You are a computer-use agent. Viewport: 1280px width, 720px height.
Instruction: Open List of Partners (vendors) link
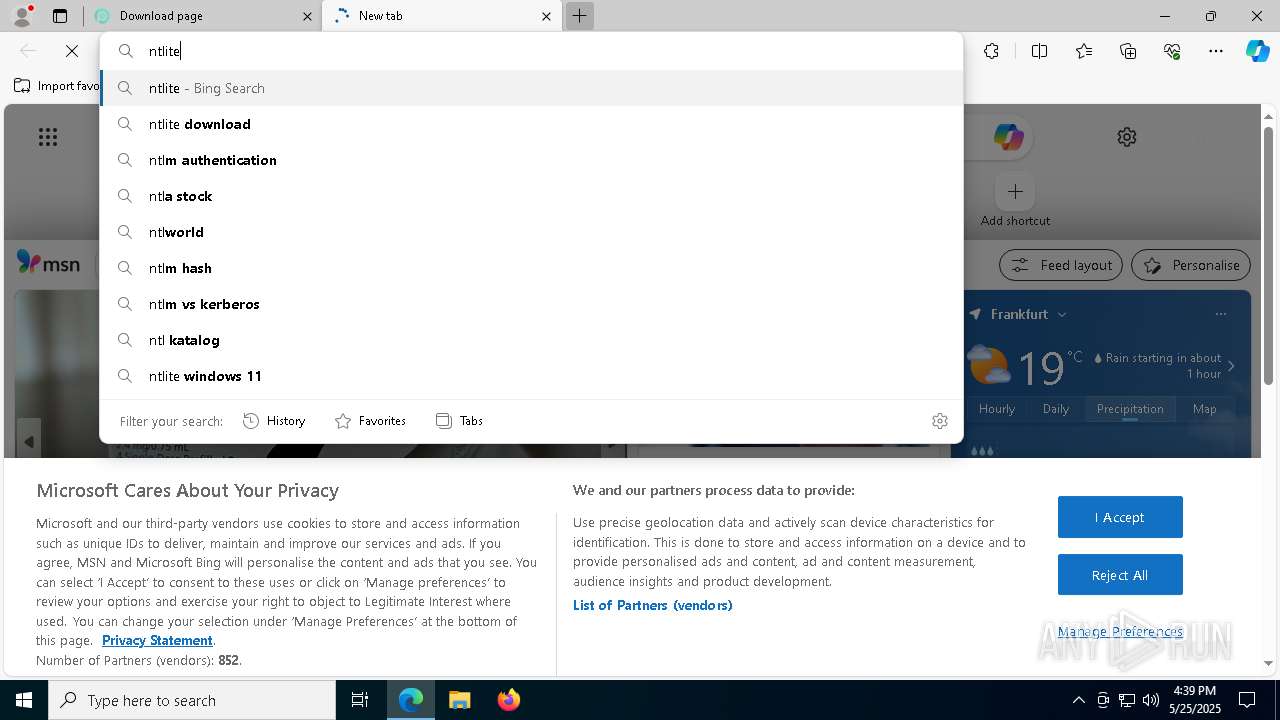(x=653, y=605)
